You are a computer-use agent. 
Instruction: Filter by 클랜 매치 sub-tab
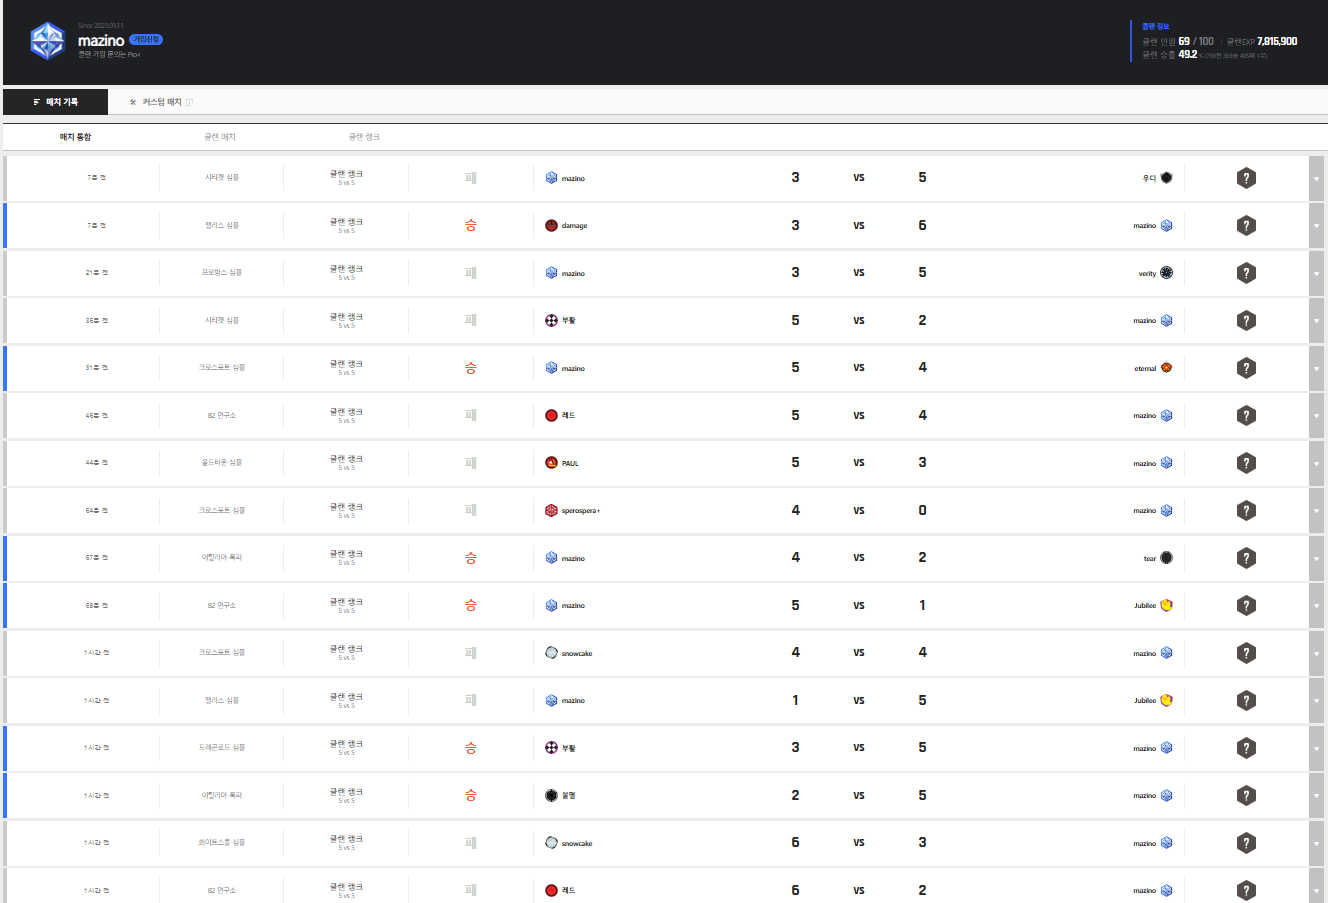[220, 137]
